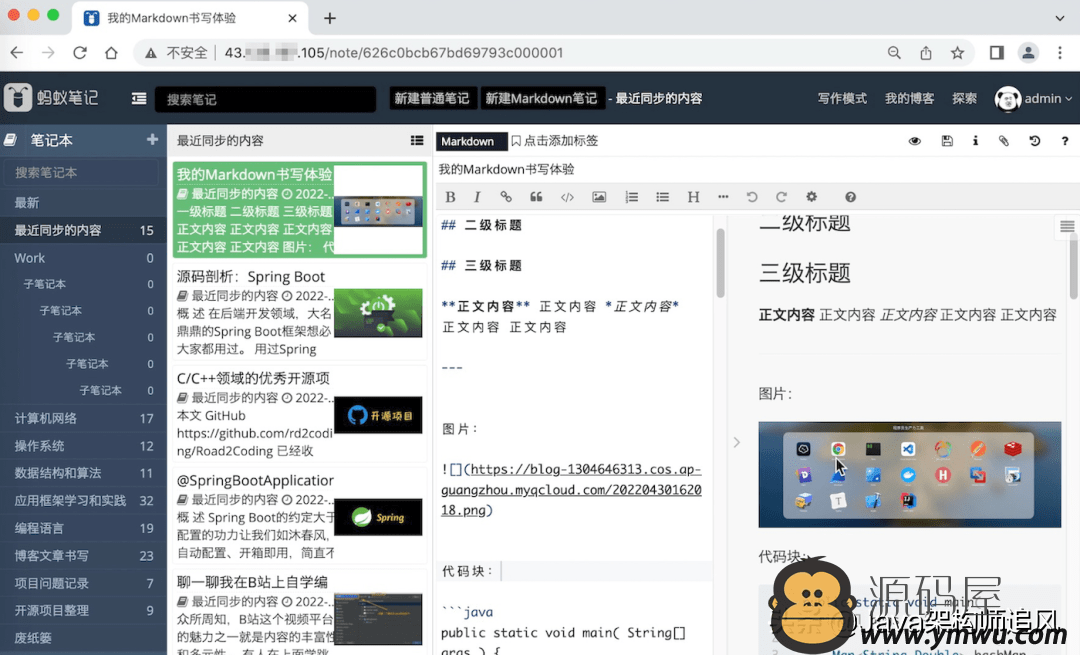Click 新建普通笔记 button

pyautogui.click(x=432, y=98)
